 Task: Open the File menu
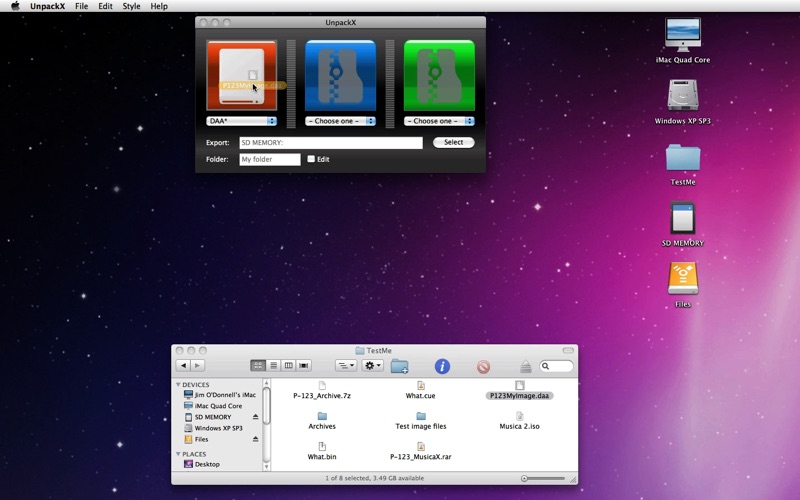point(81,6)
